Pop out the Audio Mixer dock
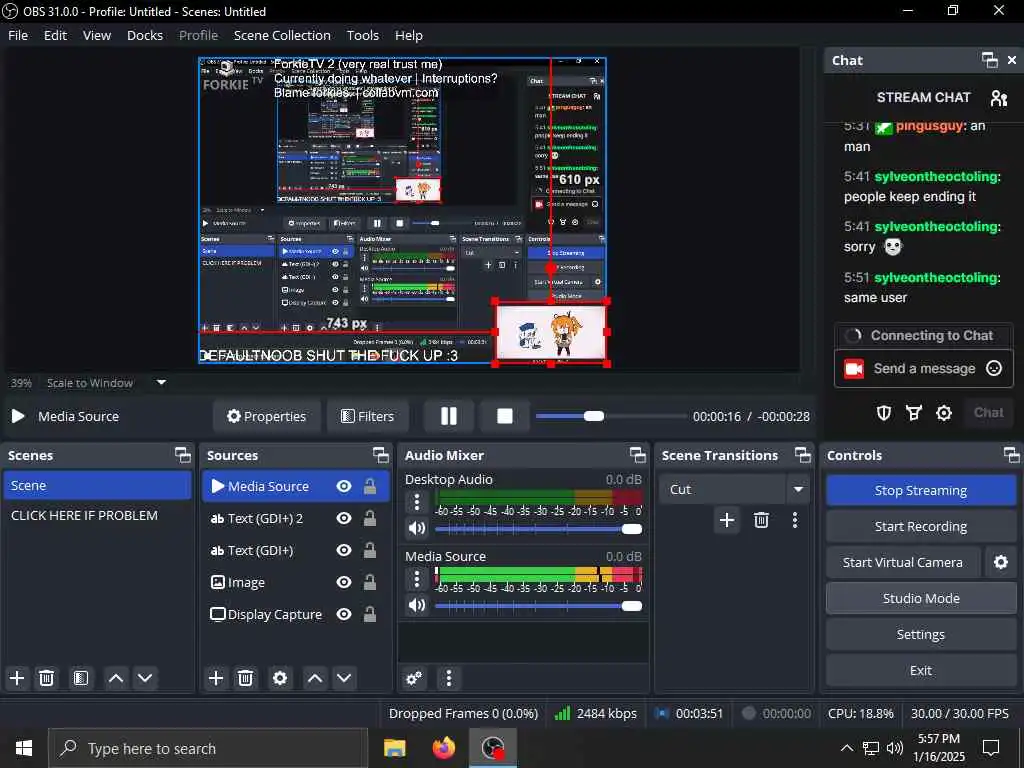 click(637, 455)
